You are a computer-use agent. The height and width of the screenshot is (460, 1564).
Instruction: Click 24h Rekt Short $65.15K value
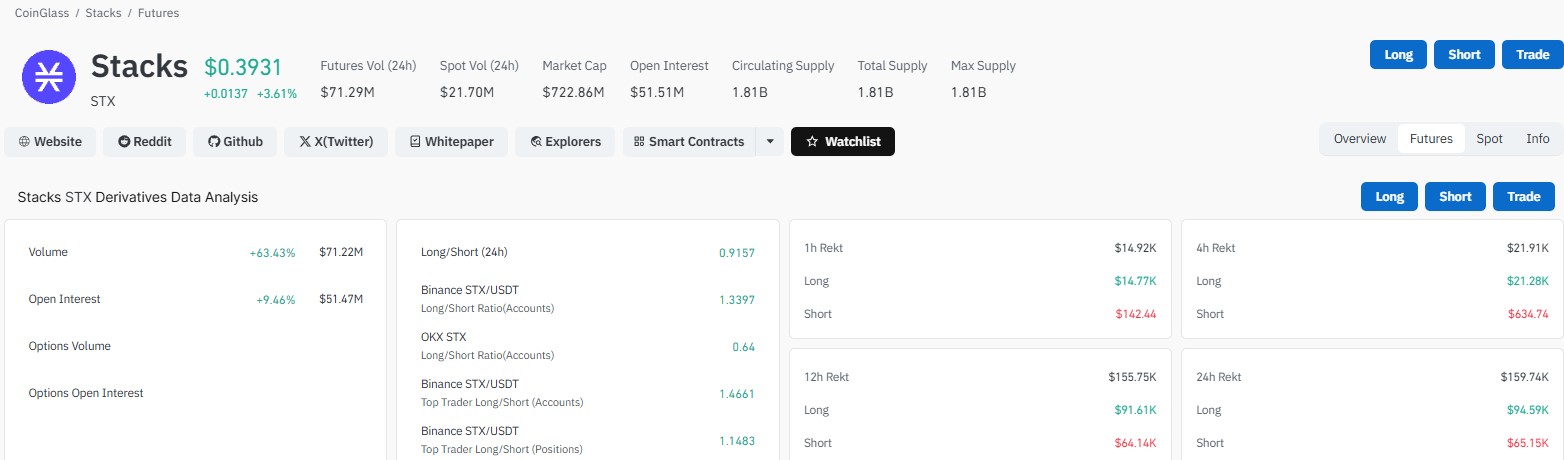click(x=1528, y=443)
